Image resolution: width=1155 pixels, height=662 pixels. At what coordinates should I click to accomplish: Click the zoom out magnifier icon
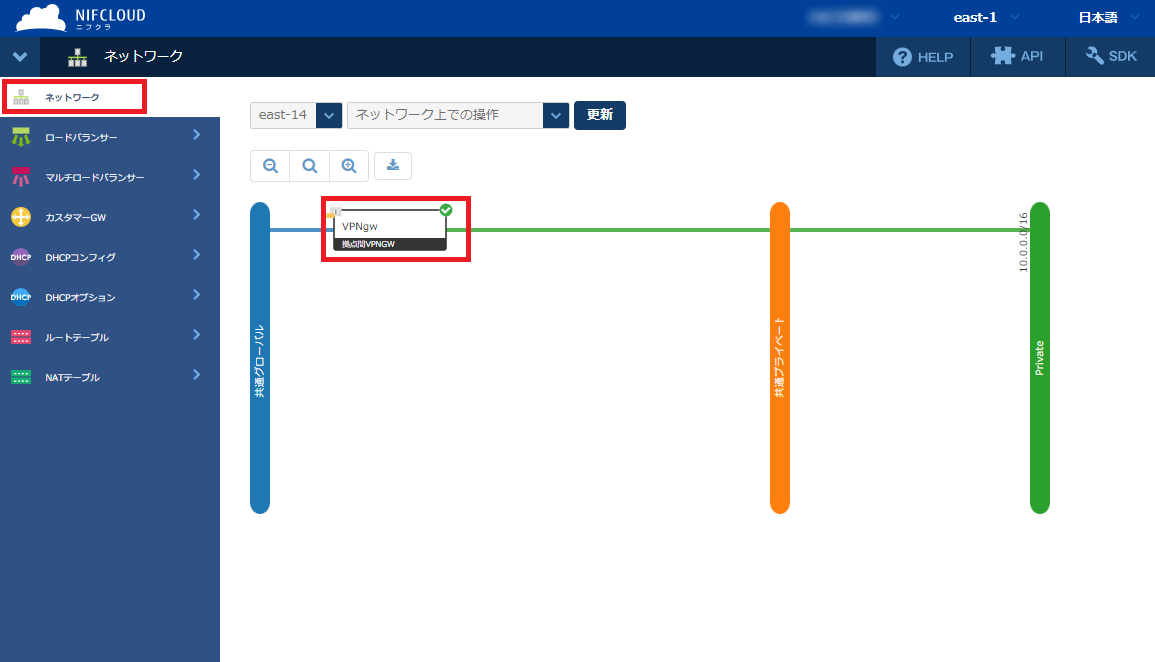[x=270, y=166]
